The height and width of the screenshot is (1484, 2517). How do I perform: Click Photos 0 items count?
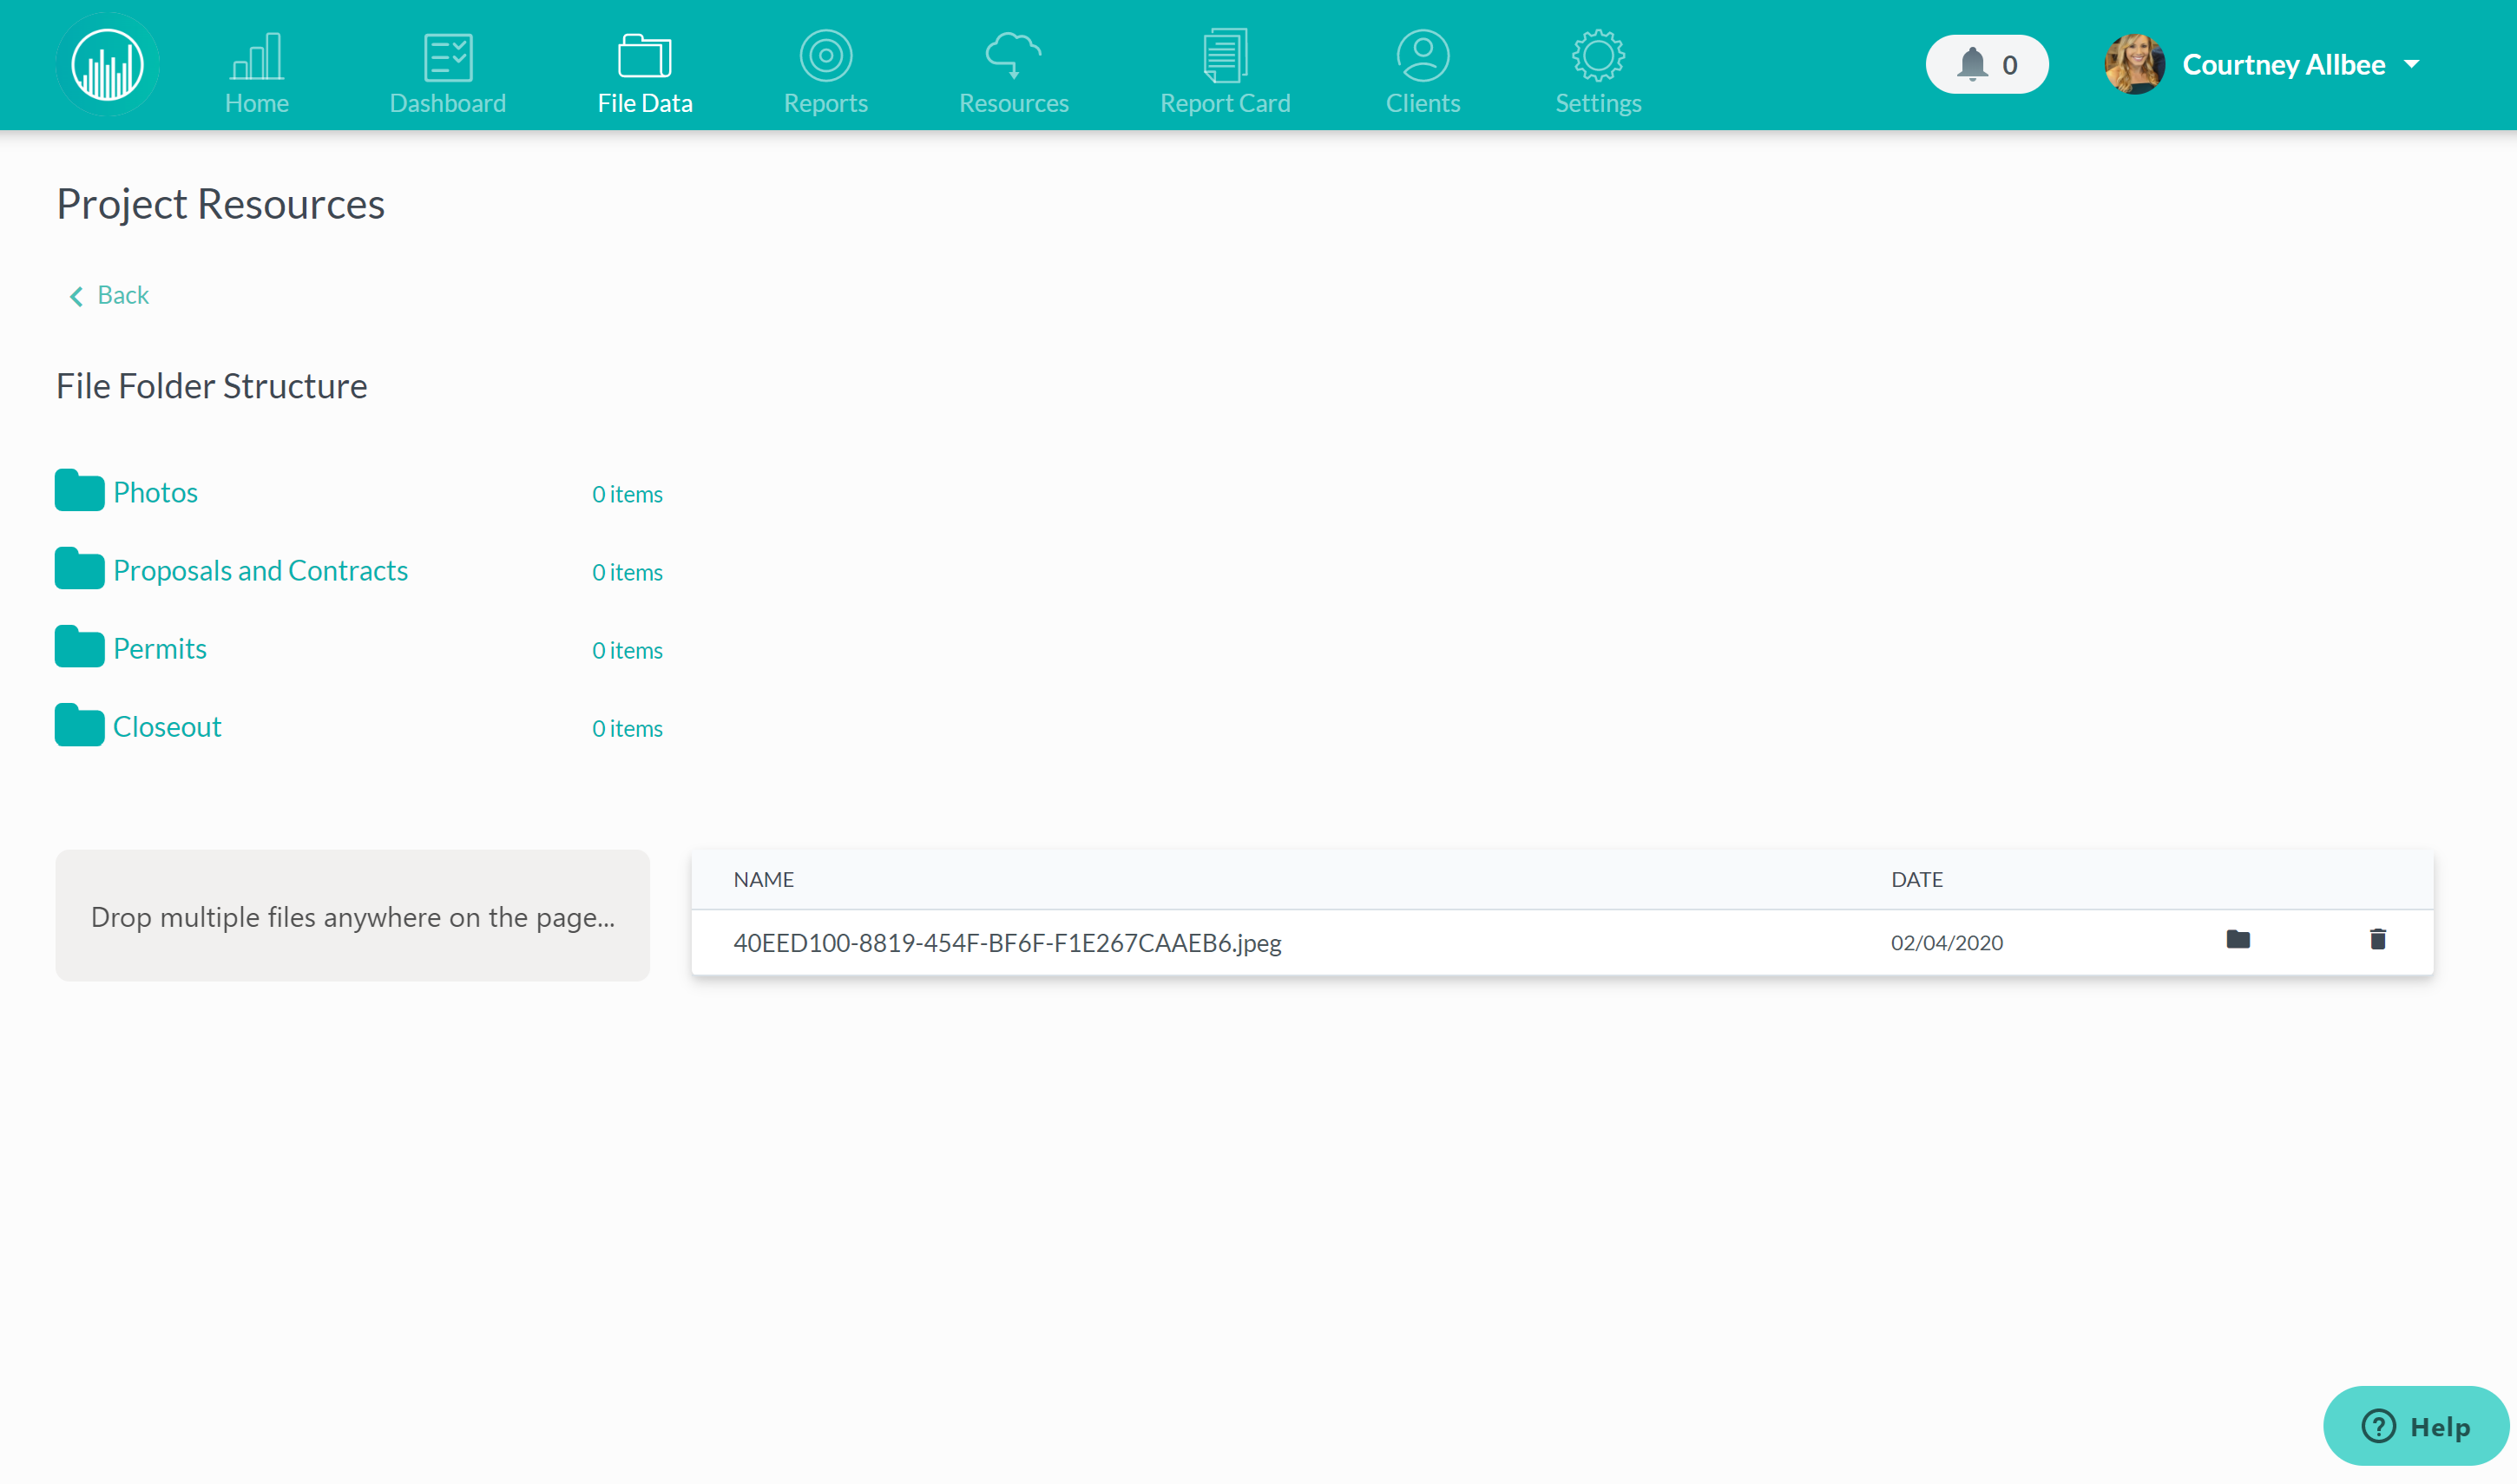click(x=627, y=494)
